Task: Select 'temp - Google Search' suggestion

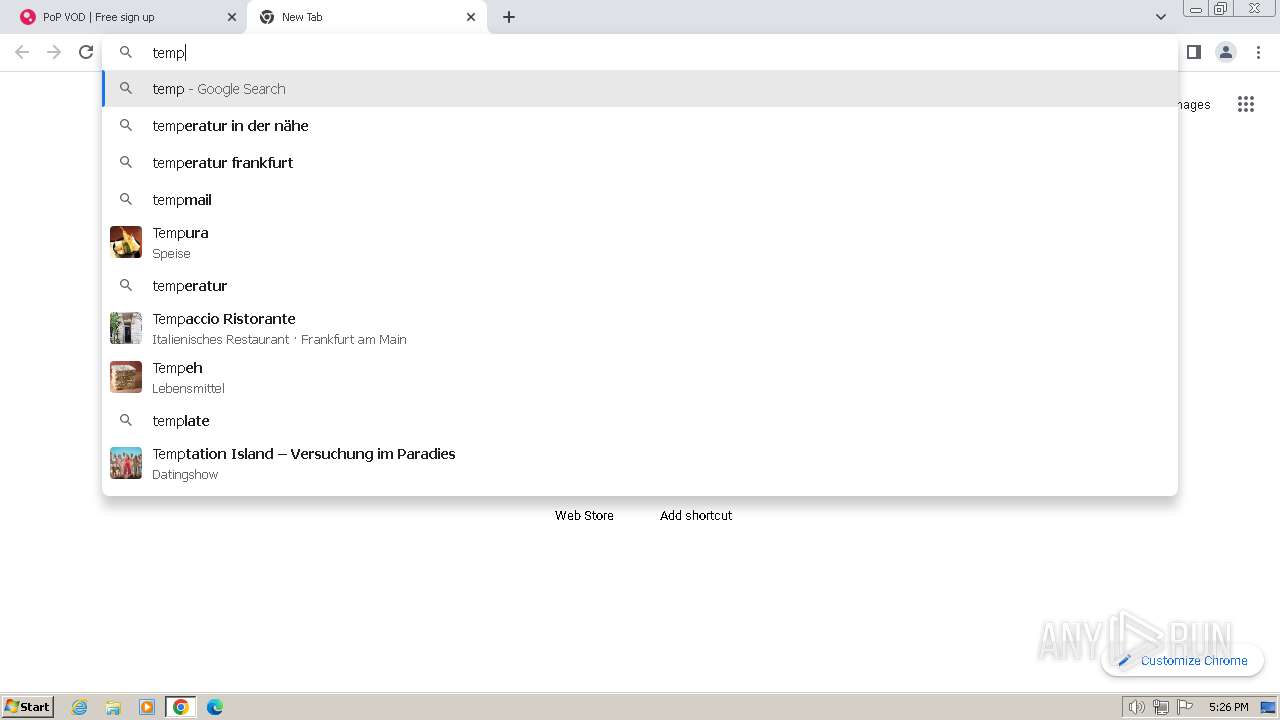Action: point(640,89)
